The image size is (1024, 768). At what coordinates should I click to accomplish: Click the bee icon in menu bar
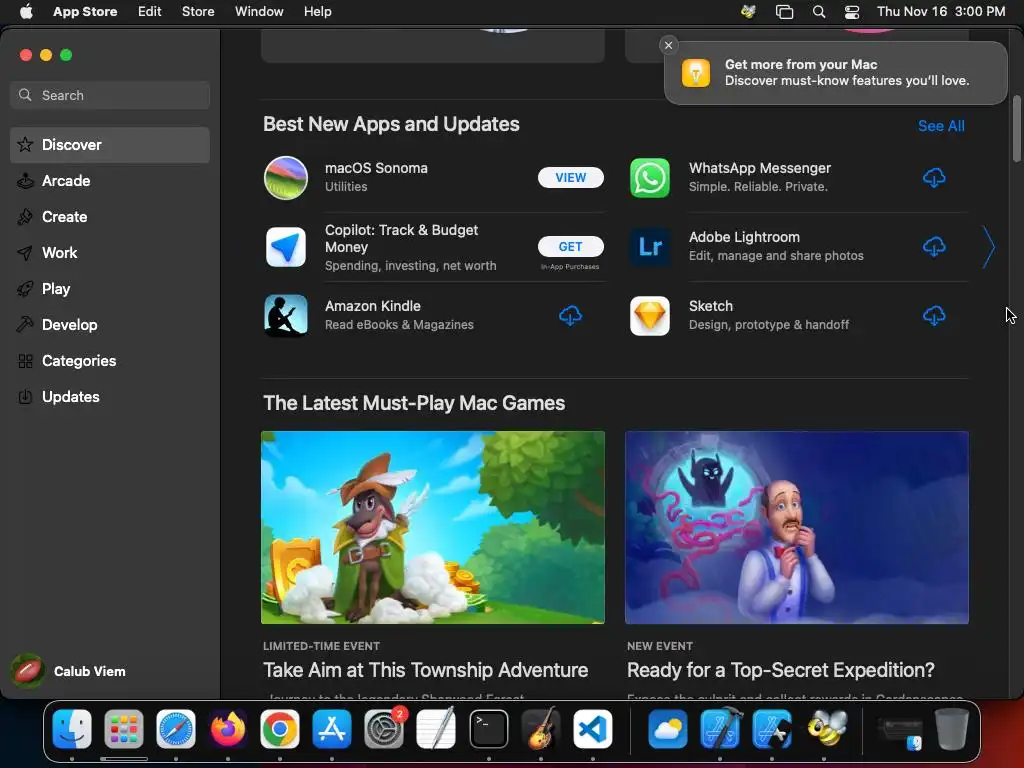click(x=748, y=11)
